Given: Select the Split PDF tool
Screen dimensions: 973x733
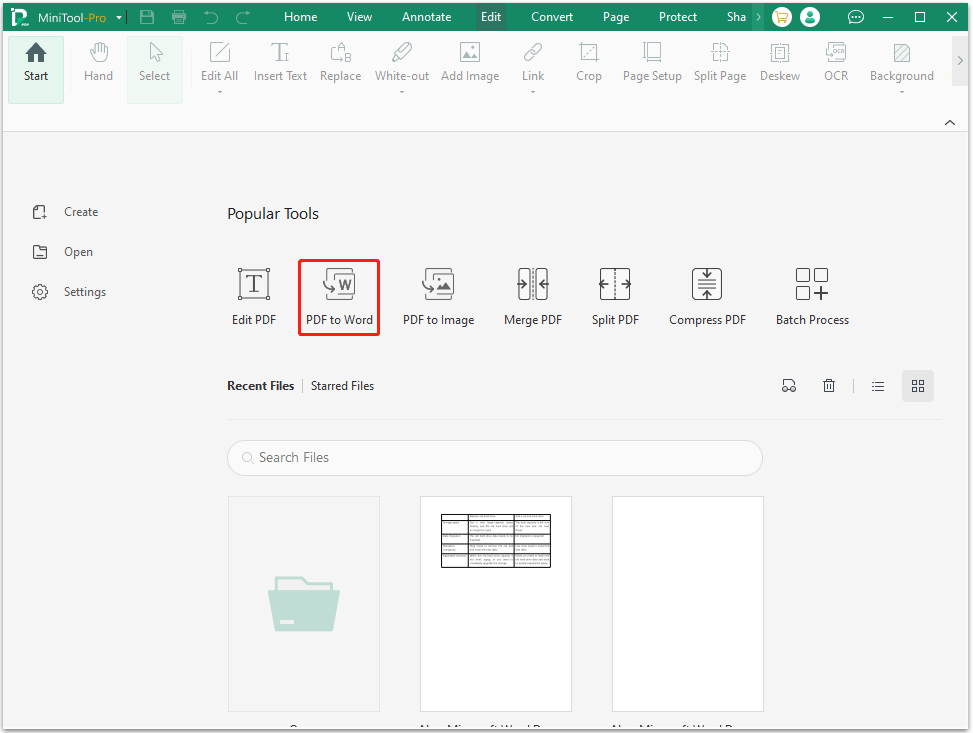Looking at the screenshot, I should [x=614, y=295].
